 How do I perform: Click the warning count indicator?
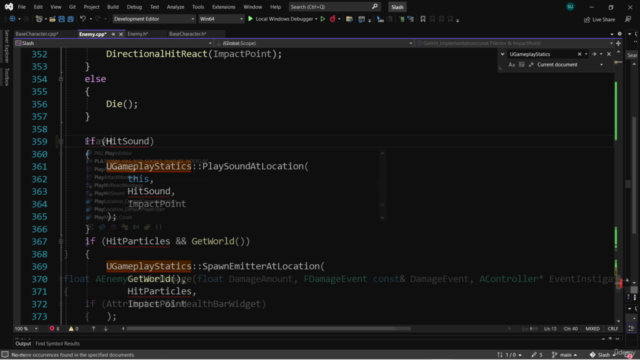[73, 329]
